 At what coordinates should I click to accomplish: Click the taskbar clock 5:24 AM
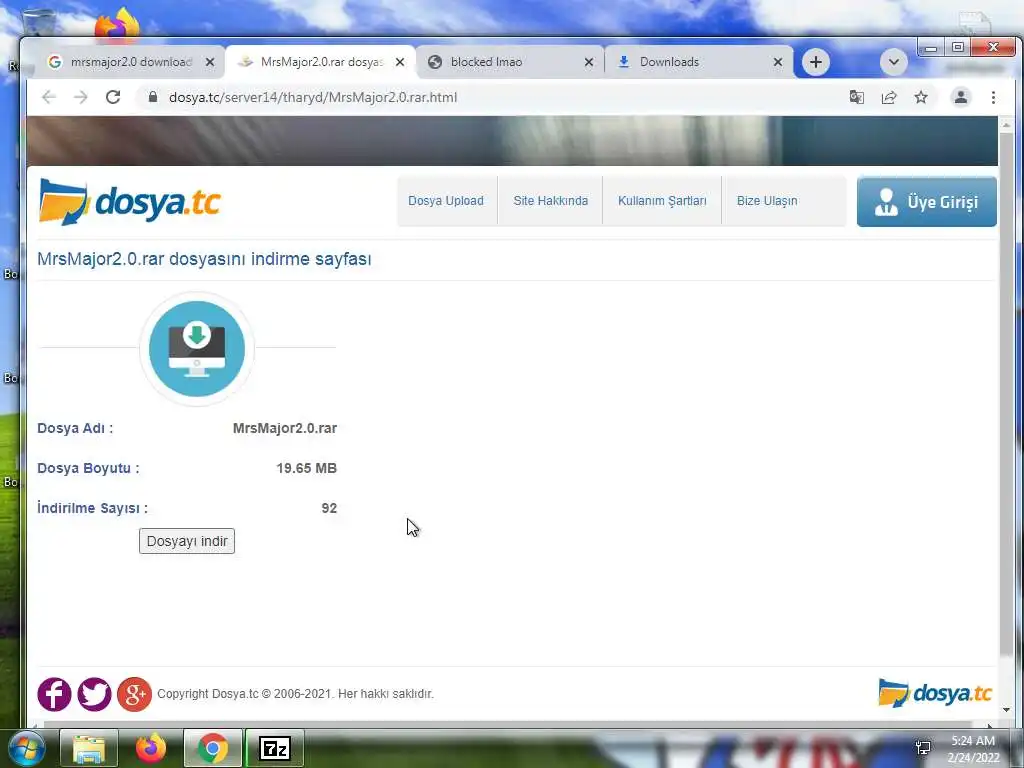pos(973,741)
